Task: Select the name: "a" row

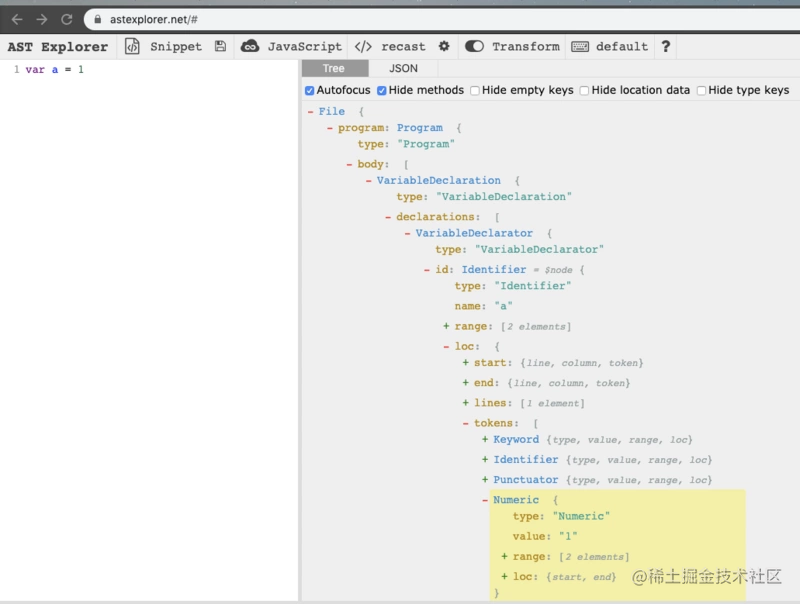Action: (483, 306)
